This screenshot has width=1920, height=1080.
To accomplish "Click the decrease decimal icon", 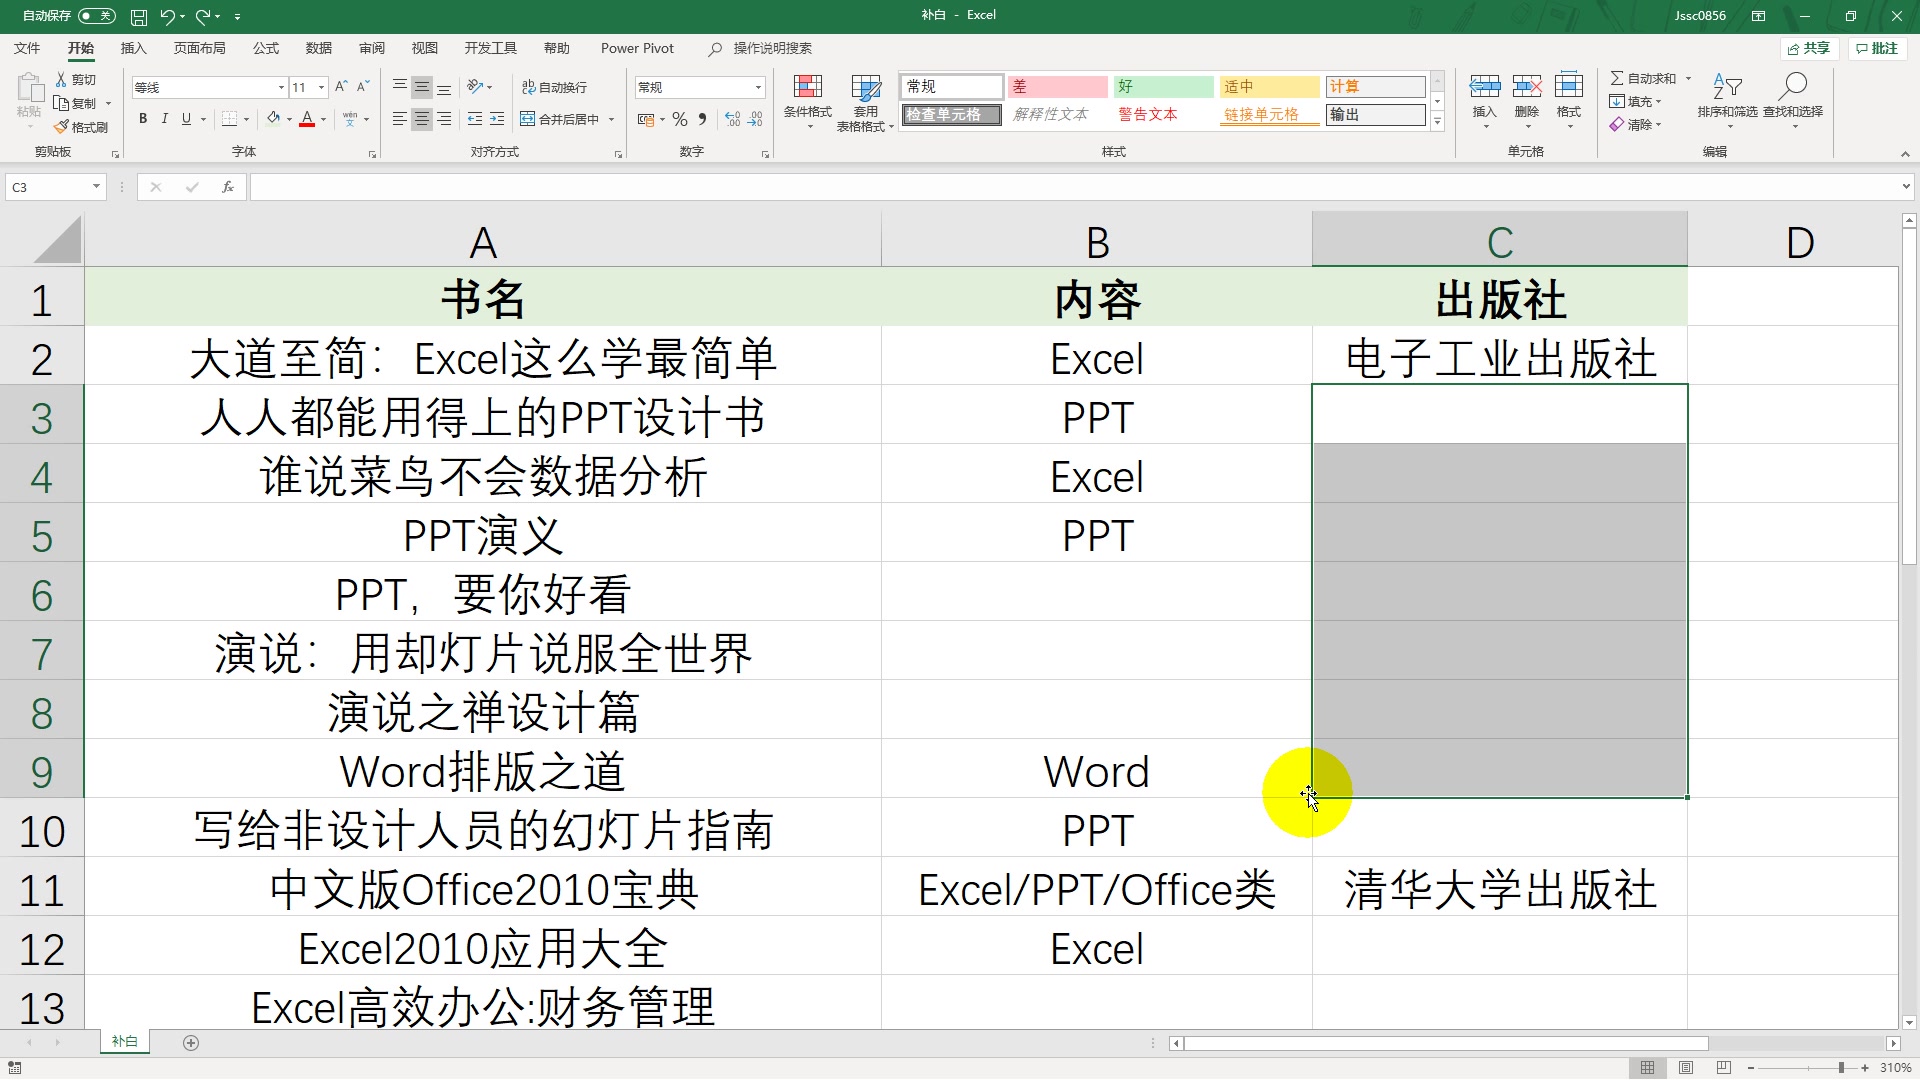I will (756, 119).
